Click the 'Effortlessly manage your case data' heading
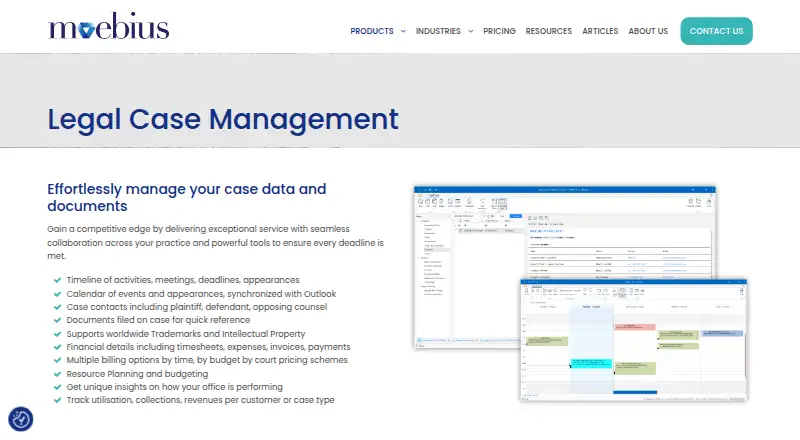Screen dimensions: 800x440 click(x=187, y=198)
